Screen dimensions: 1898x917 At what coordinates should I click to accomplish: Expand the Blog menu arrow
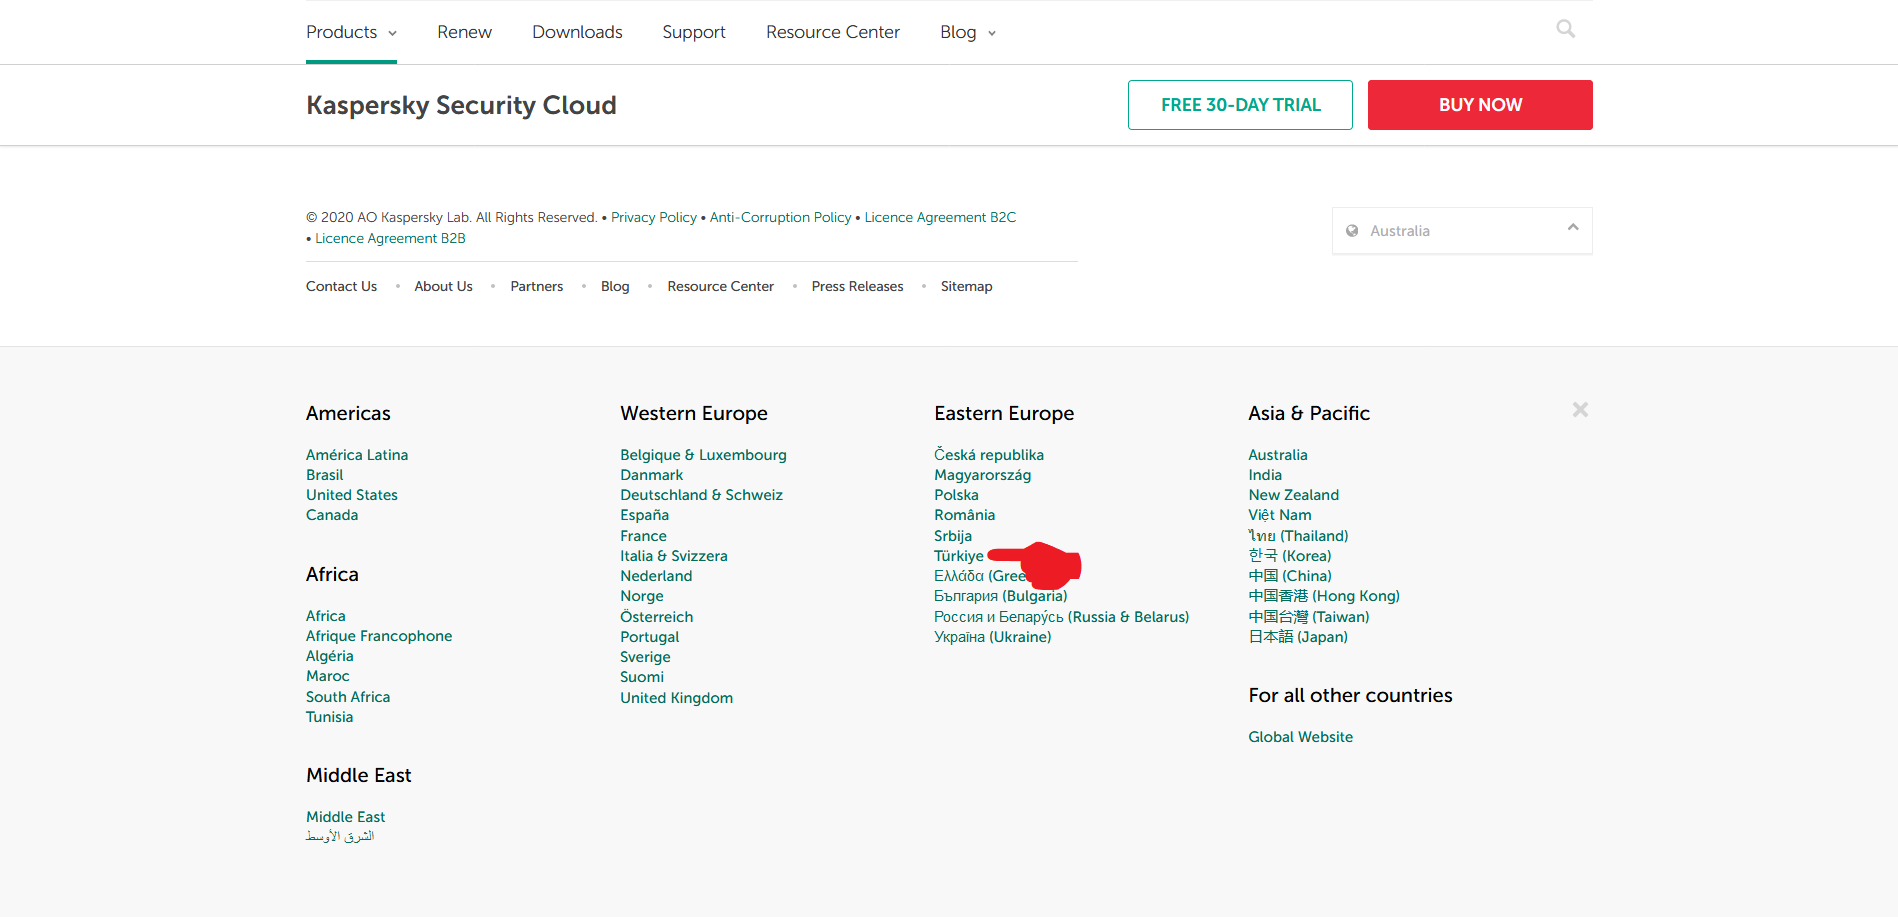tap(992, 33)
